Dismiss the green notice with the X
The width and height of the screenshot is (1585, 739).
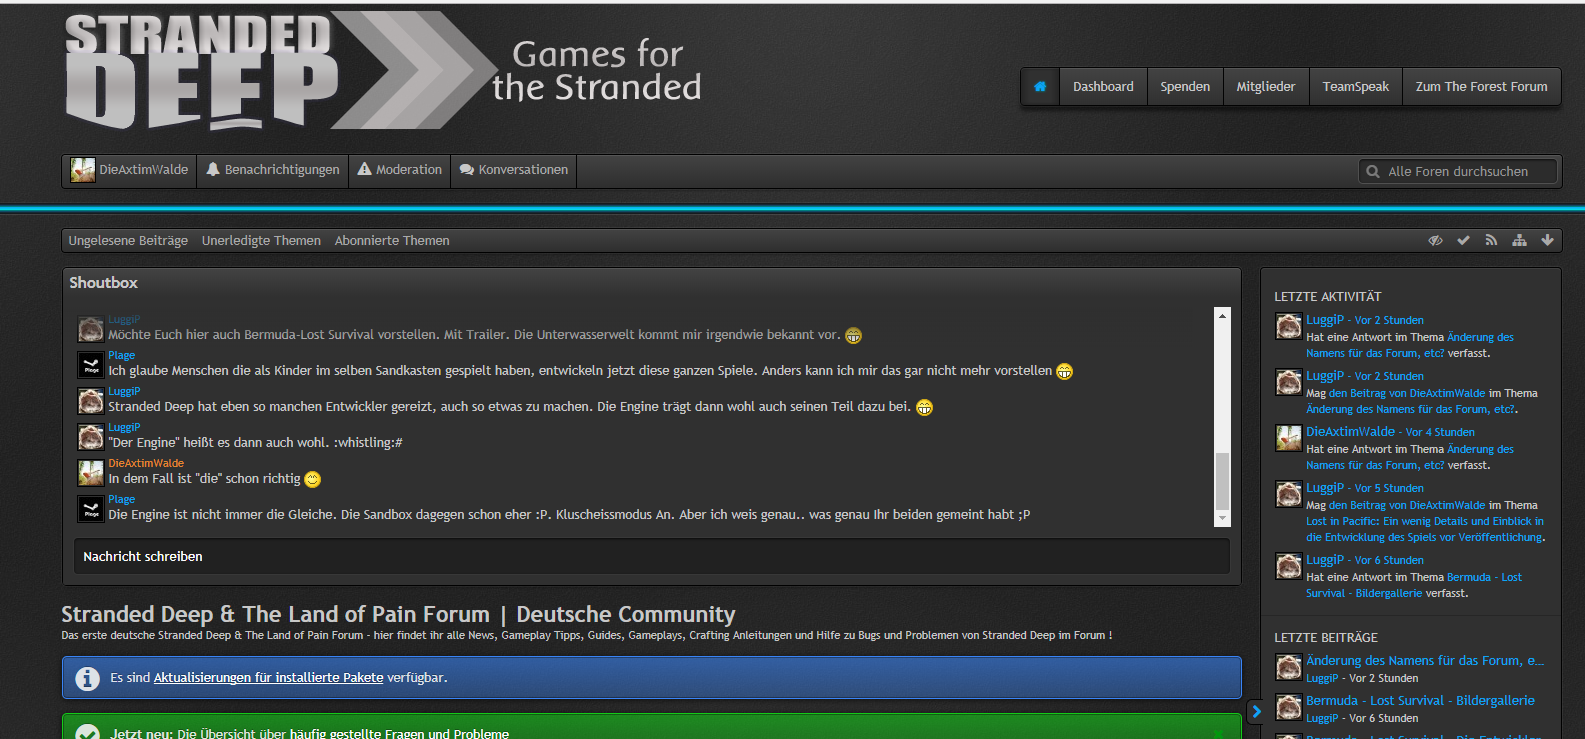click(1218, 733)
